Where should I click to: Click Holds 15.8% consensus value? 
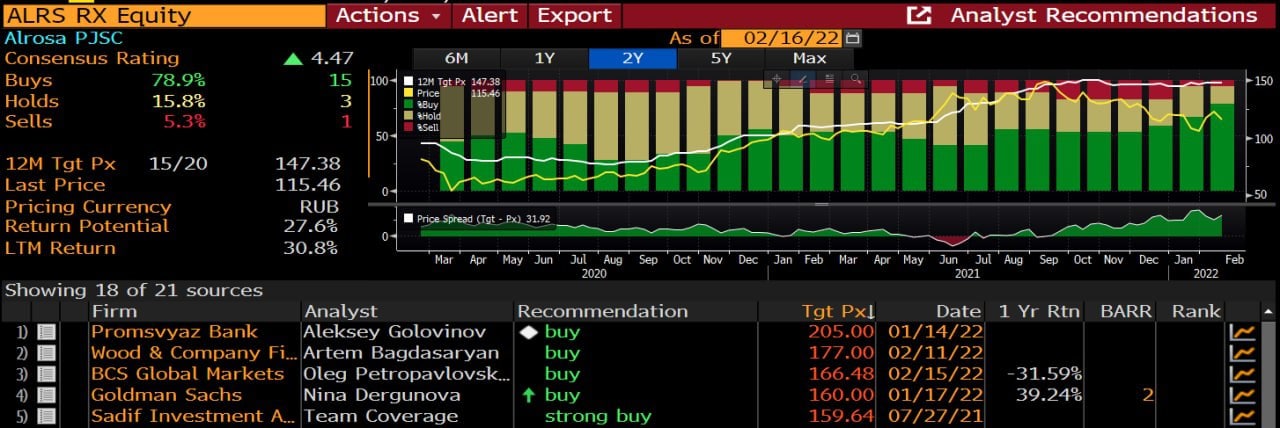[x=178, y=101]
